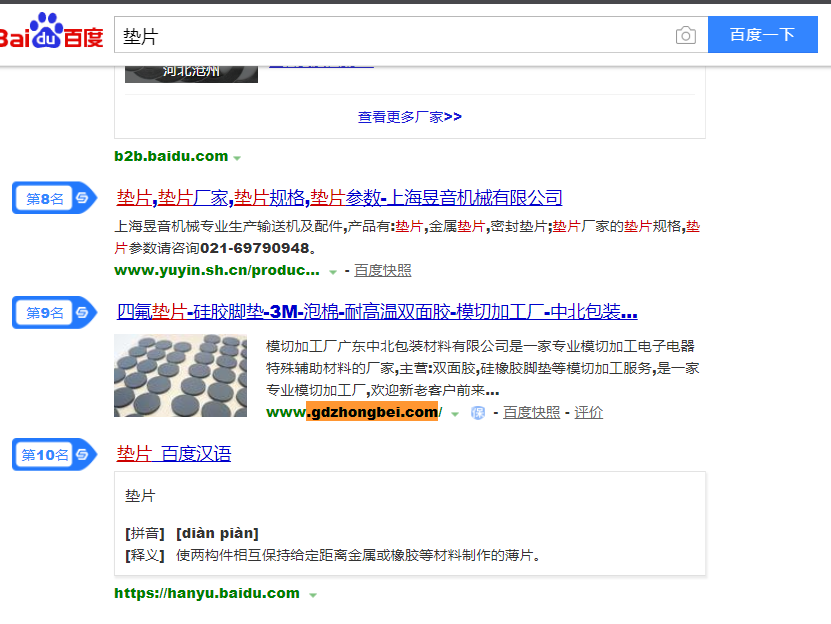The image size is (831, 624).
Task: Click the 第9名 rank badge
Action: coord(55,312)
